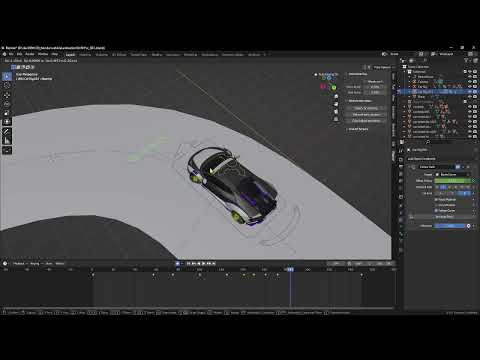The height and width of the screenshot is (360, 480).
Task: Toggle the Curve Radius checkbox
Action: tap(436, 205)
